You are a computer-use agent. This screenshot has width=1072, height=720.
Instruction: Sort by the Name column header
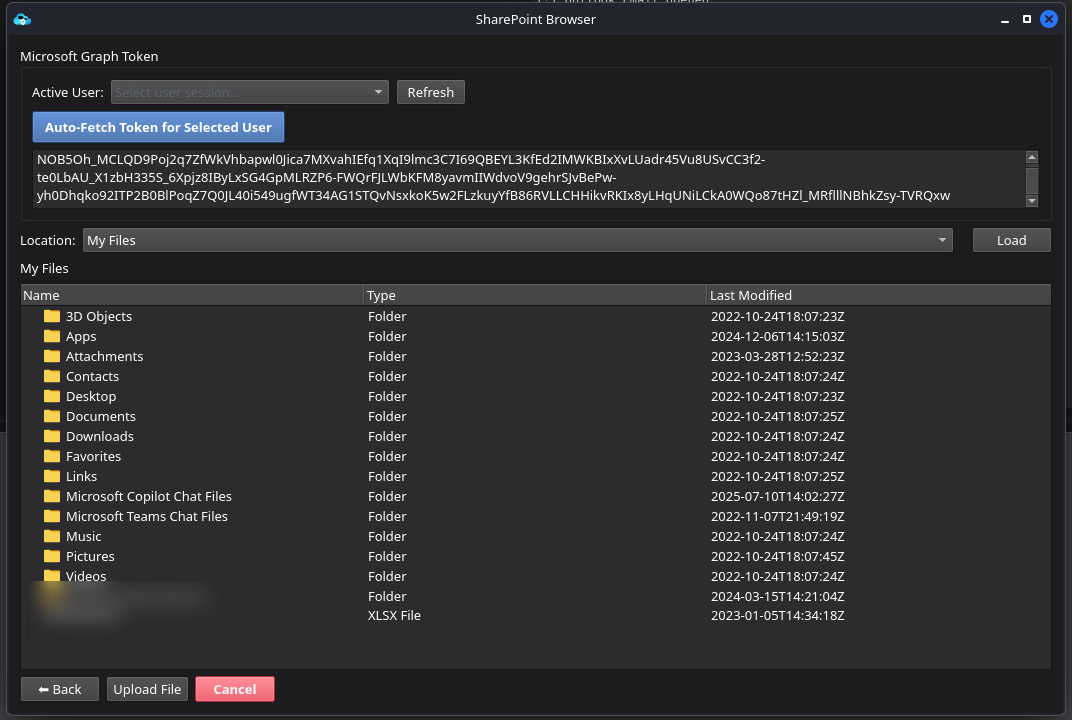click(x=192, y=295)
